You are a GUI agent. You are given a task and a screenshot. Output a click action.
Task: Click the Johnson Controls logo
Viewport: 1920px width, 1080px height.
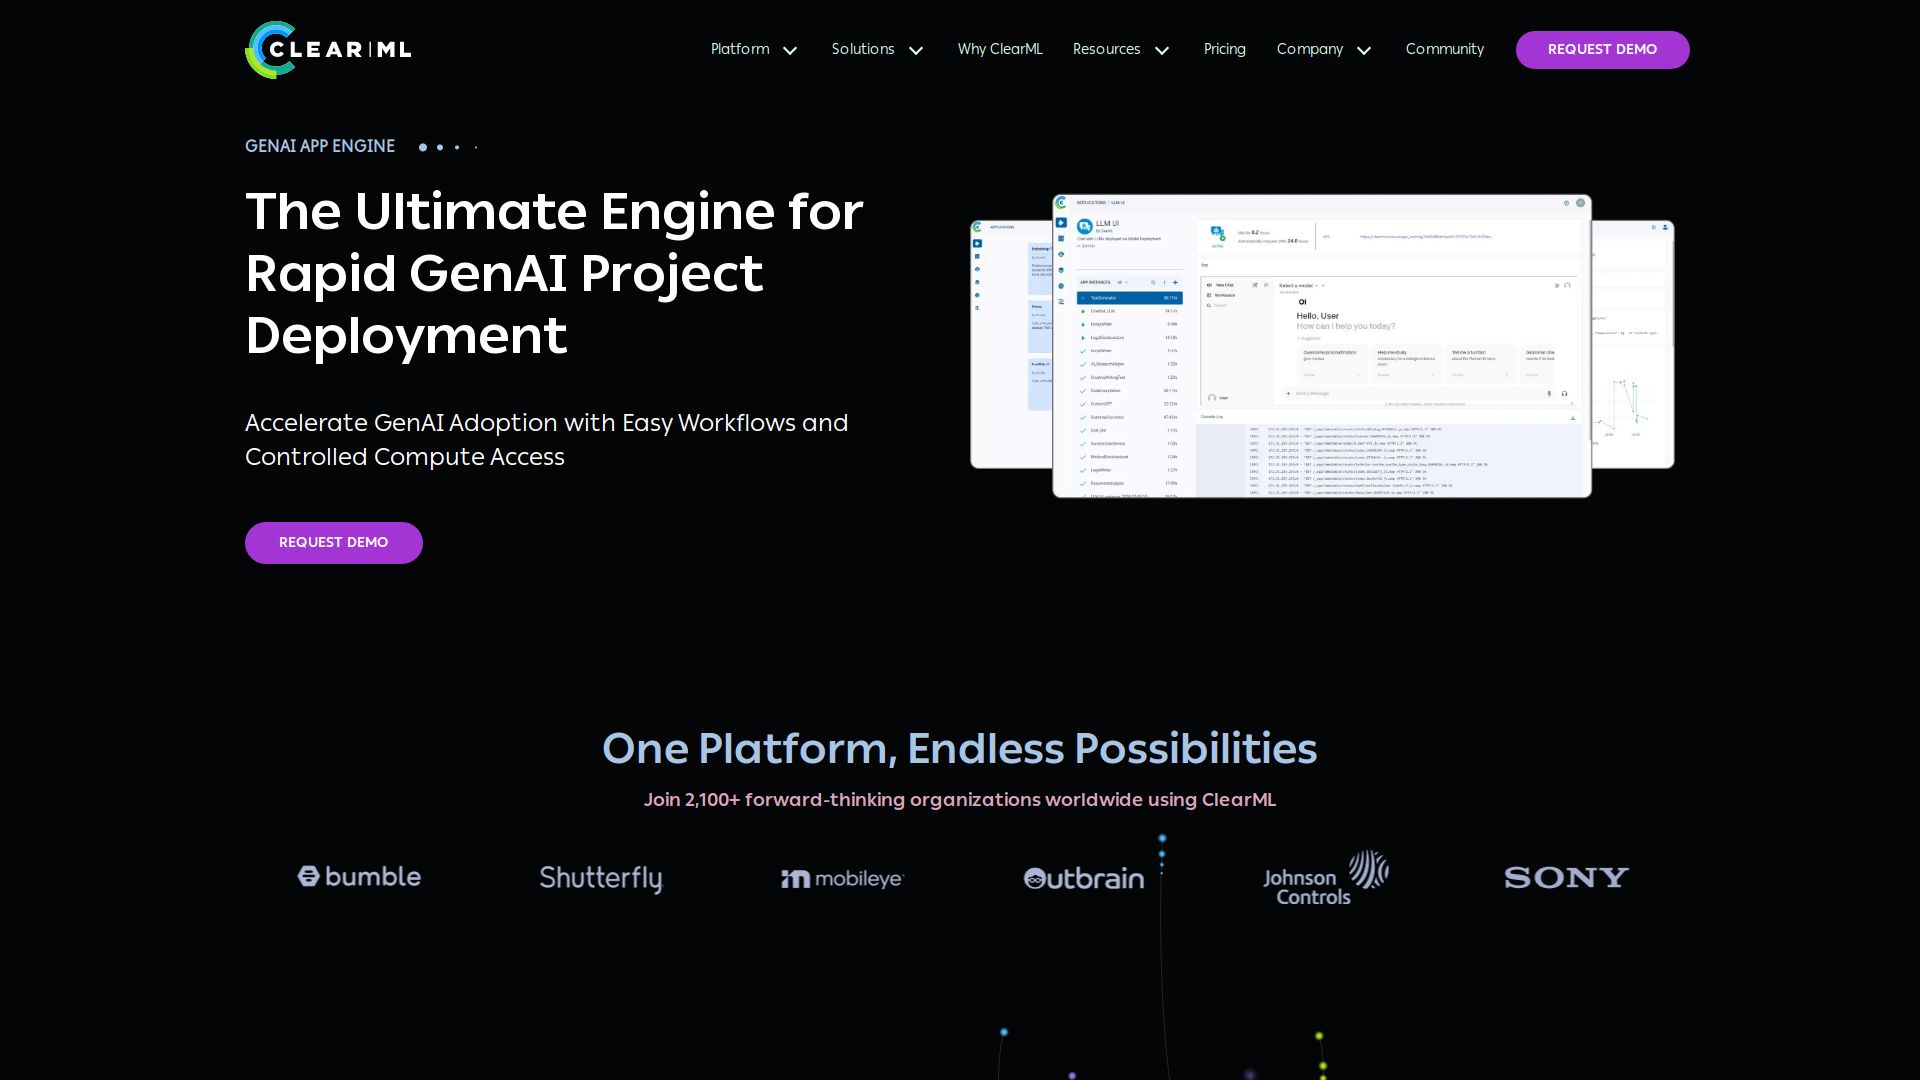pyautogui.click(x=1325, y=878)
